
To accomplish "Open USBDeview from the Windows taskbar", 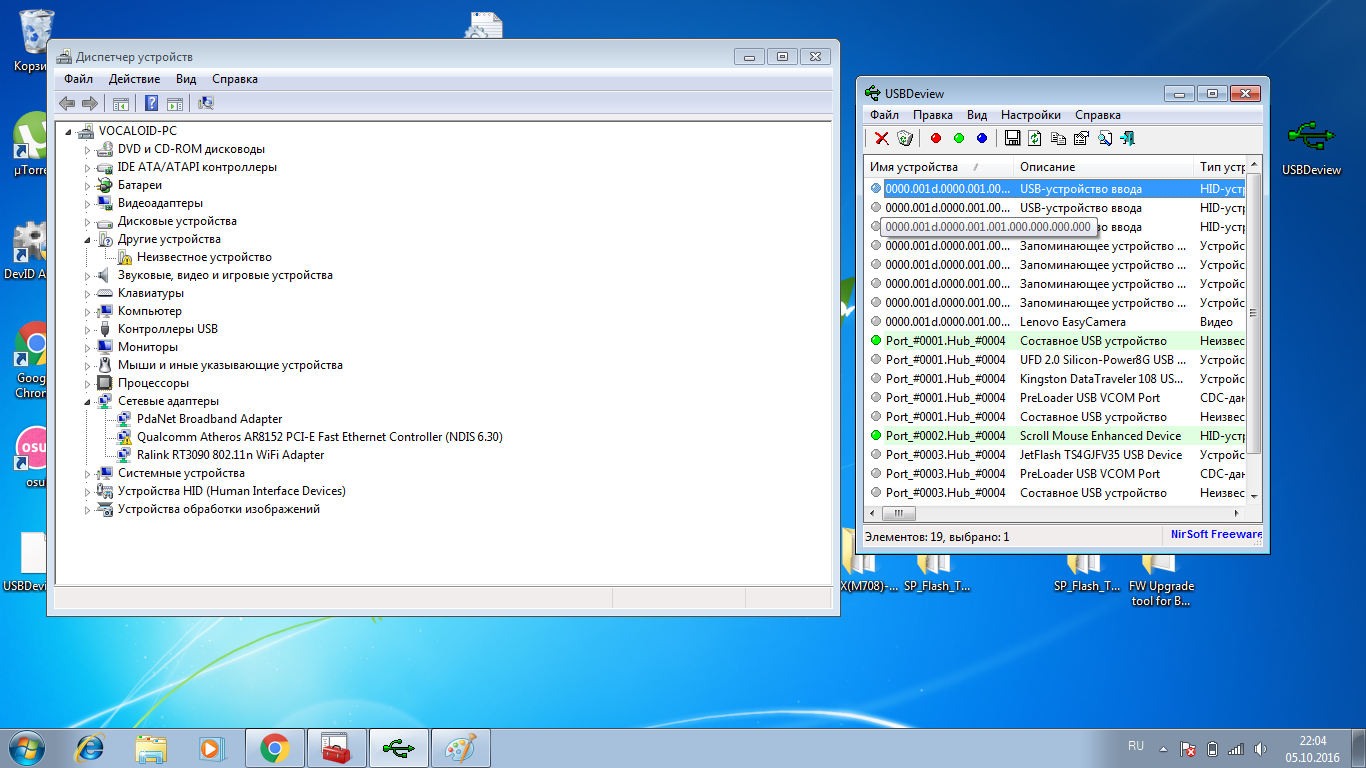I will (x=399, y=747).
